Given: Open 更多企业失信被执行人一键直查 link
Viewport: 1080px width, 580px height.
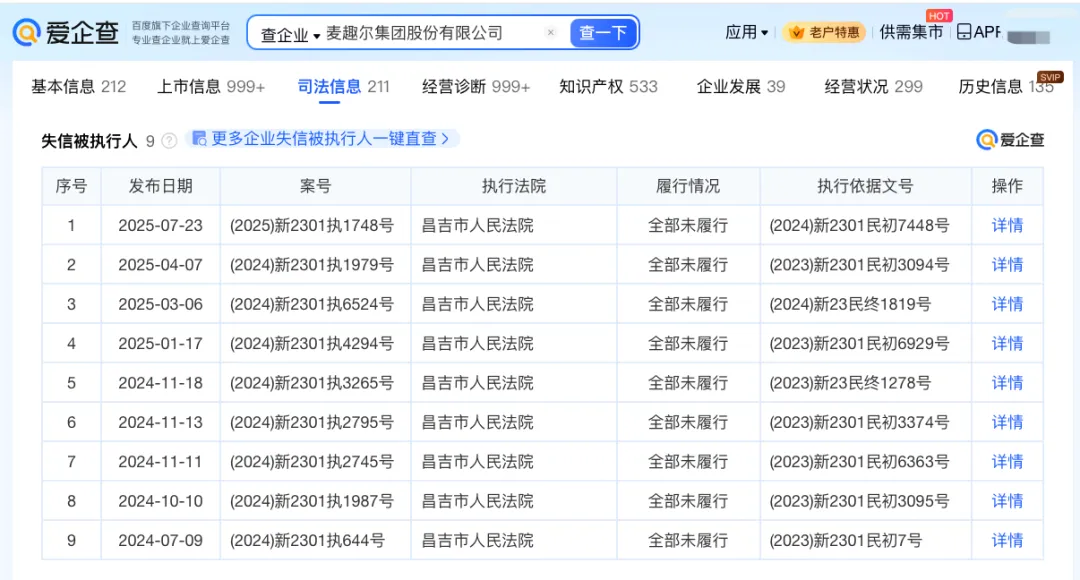Looking at the screenshot, I should [322, 139].
